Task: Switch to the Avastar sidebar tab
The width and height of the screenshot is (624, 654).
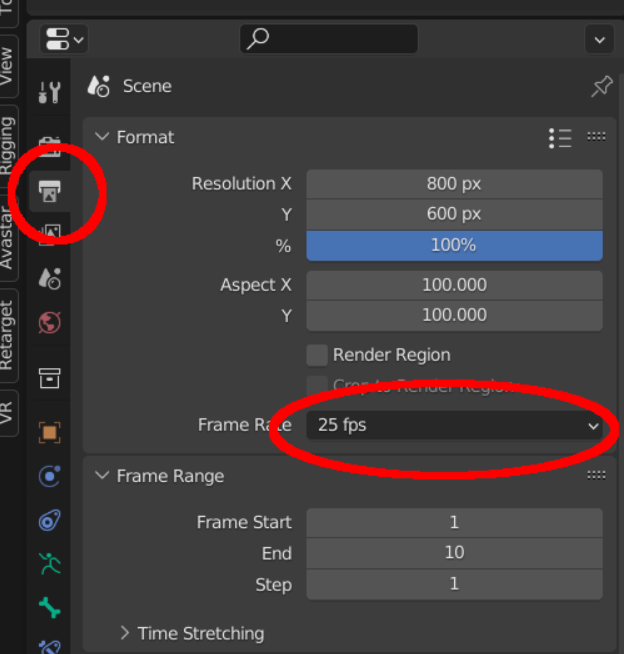Action: pyautogui.click(x=7, y=238)
